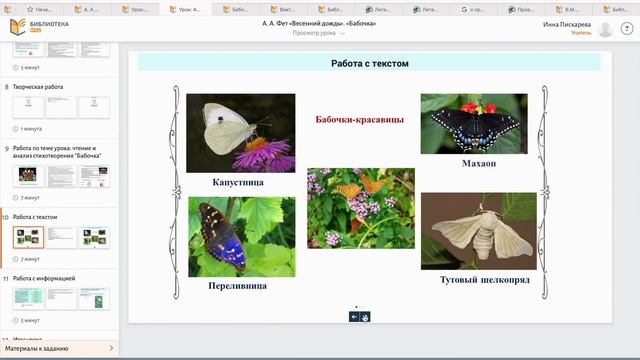Open the 'Пров...' browser tab
This screenshot has width=640, height=360.
(x=521, y=9)
